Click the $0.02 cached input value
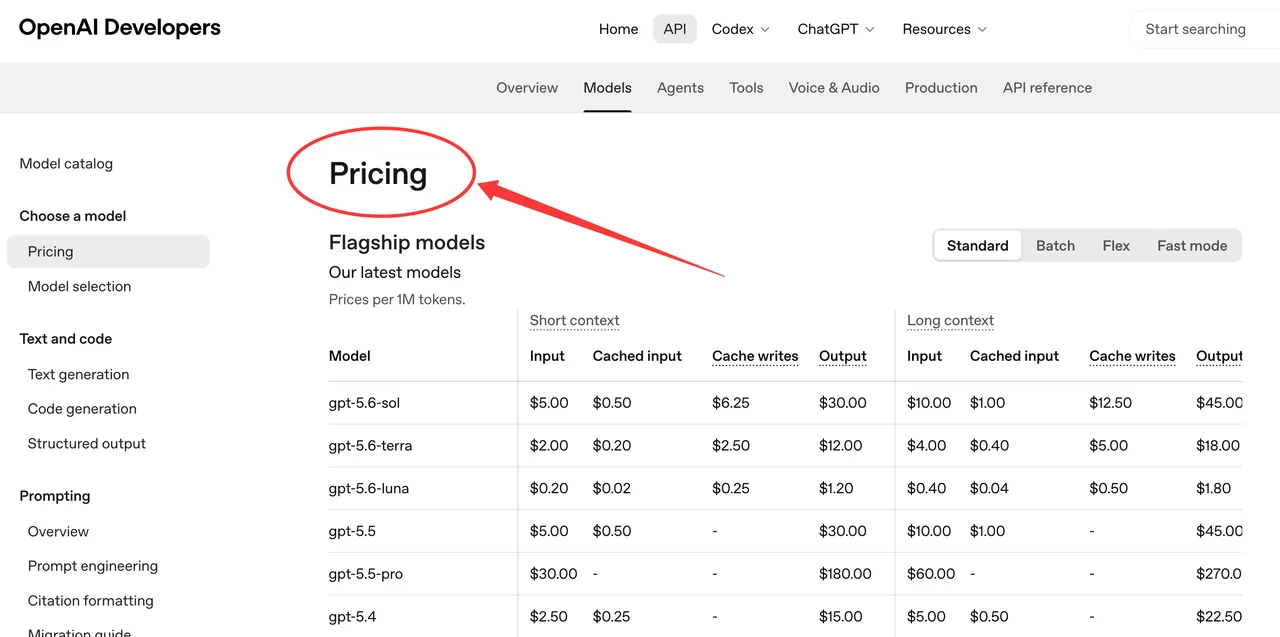1280x637 pixels. click(612, 489)
